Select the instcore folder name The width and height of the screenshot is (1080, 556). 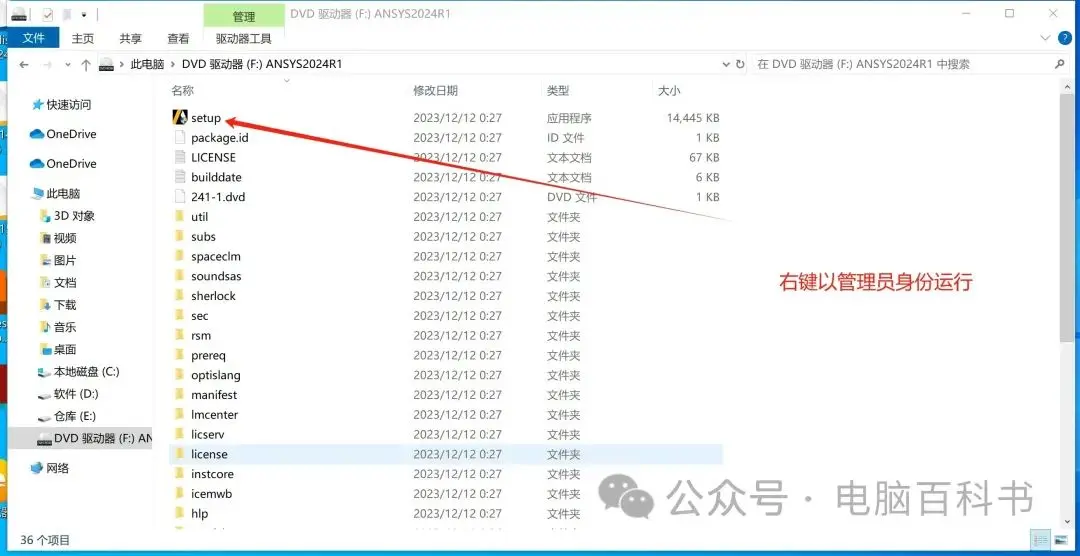(212, 474)
